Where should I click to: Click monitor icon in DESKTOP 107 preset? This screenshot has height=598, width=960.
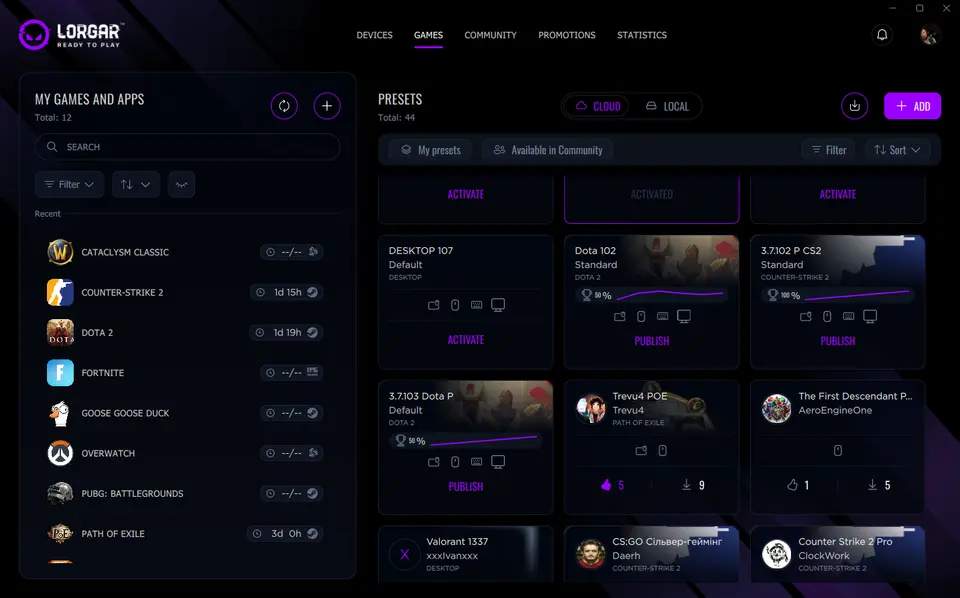pos(498,305)
